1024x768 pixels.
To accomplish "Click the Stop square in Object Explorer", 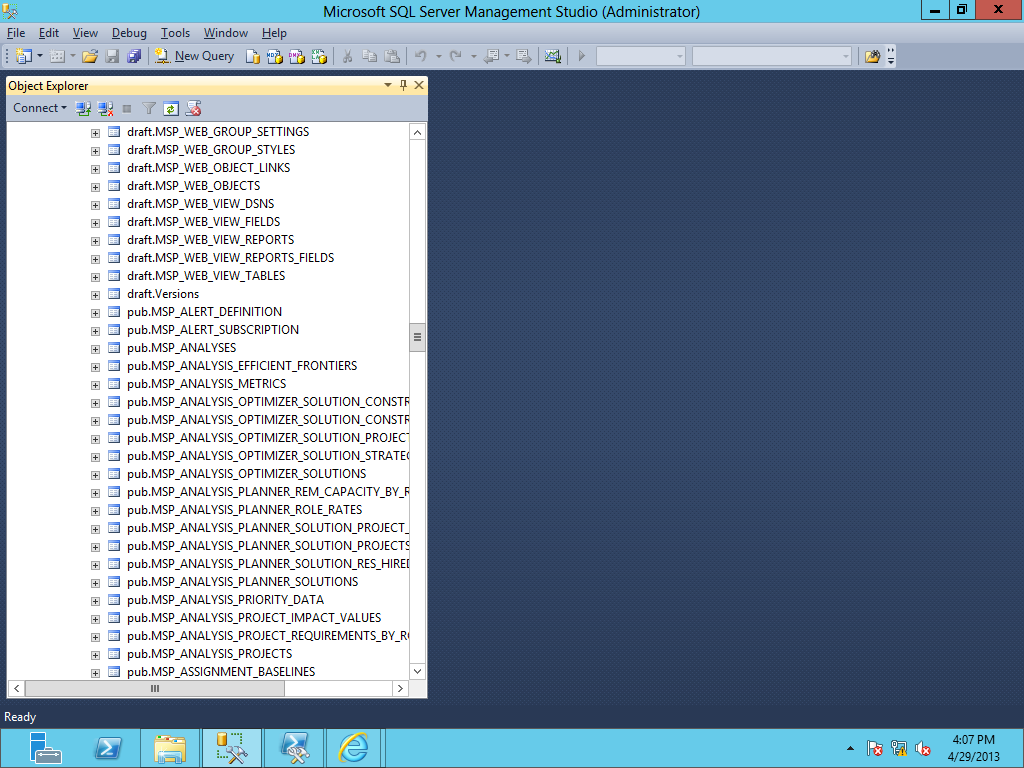I will pyautogui.click(x=127, y=108).
